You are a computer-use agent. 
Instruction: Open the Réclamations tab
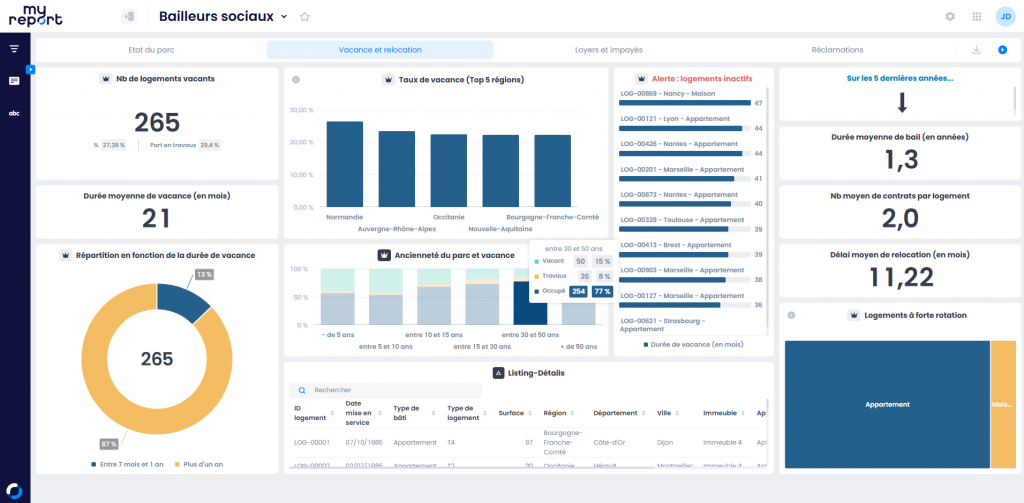point(837,50)
